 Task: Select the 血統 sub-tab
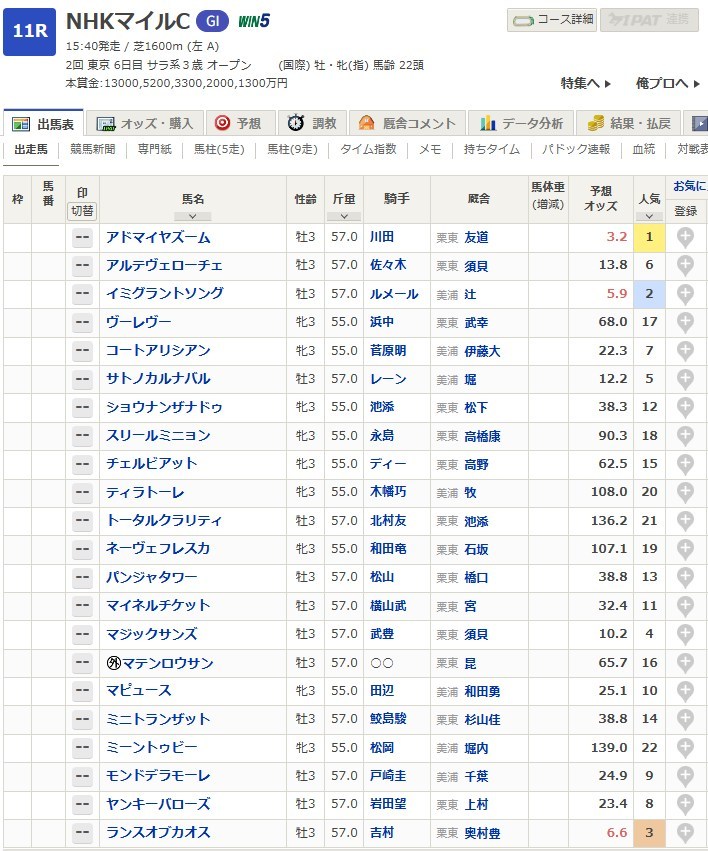click(643, 149)
